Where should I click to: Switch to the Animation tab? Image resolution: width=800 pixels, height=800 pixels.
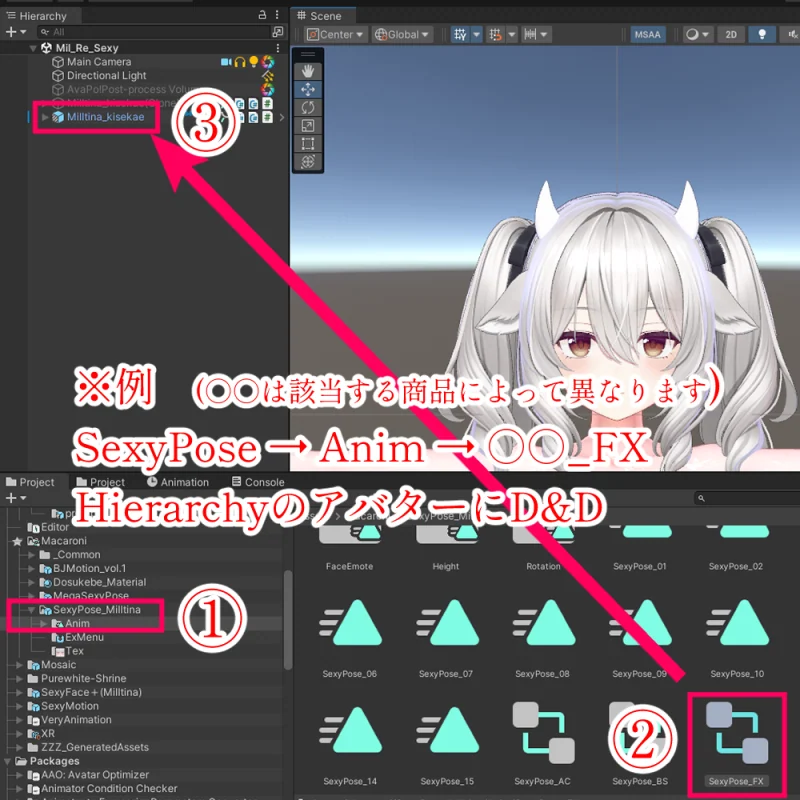coord(178,482)
